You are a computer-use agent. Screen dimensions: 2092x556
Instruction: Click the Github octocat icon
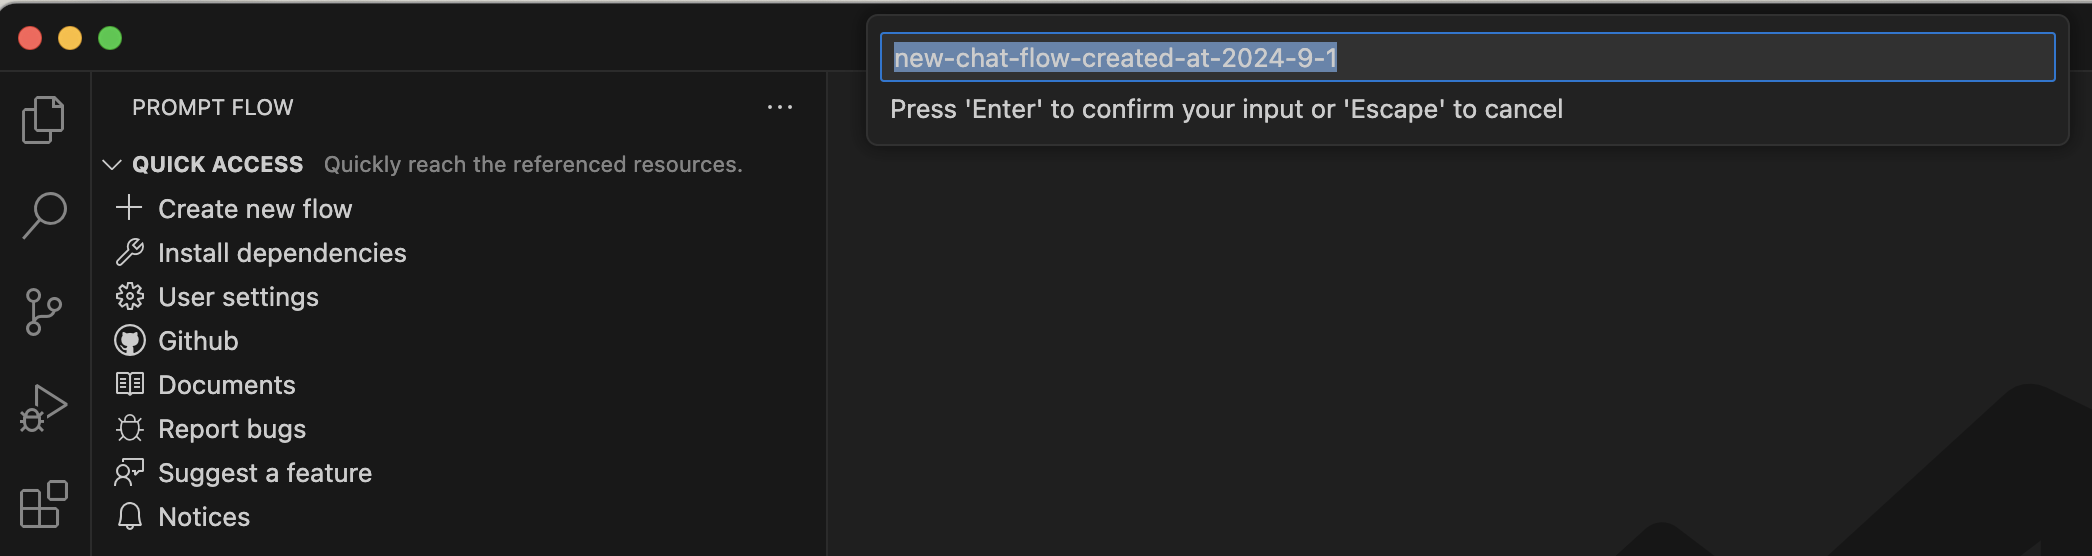coord(129,341)
